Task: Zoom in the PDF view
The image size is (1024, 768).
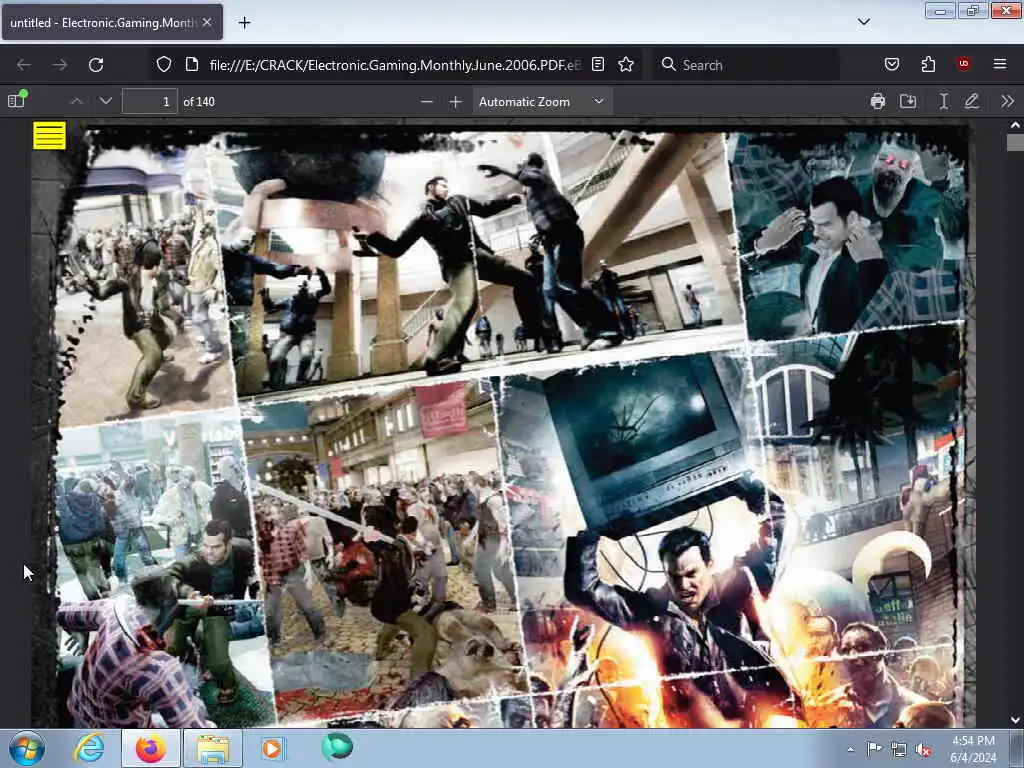Action: point(456,101)
